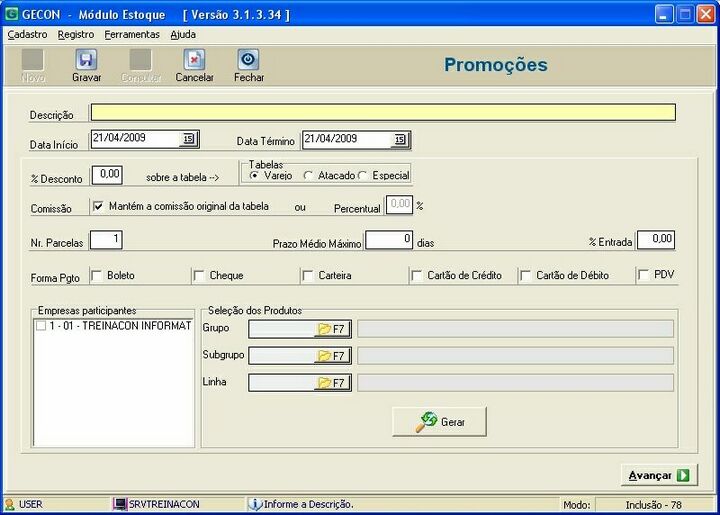
Task: Open the Linha F7 folder lookup
Action: coord(332,383)
